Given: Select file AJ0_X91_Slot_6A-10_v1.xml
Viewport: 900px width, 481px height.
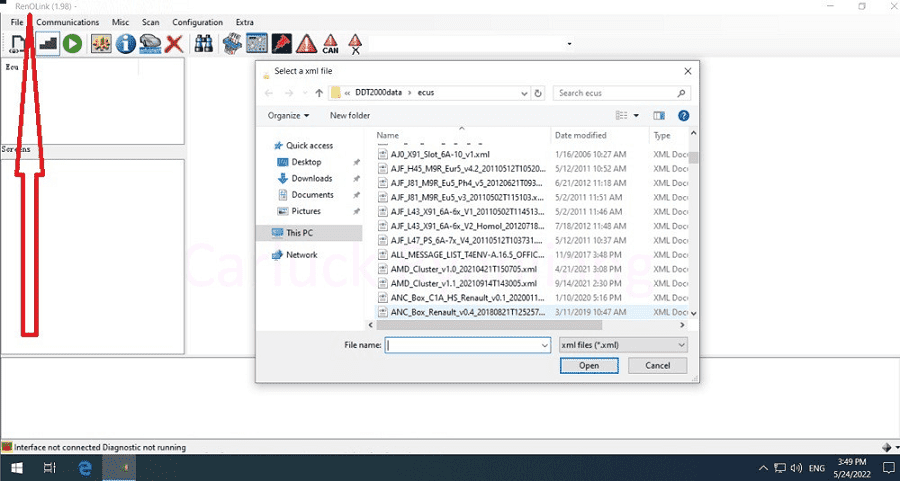Looking at the screenshot, I should (440, 154).
